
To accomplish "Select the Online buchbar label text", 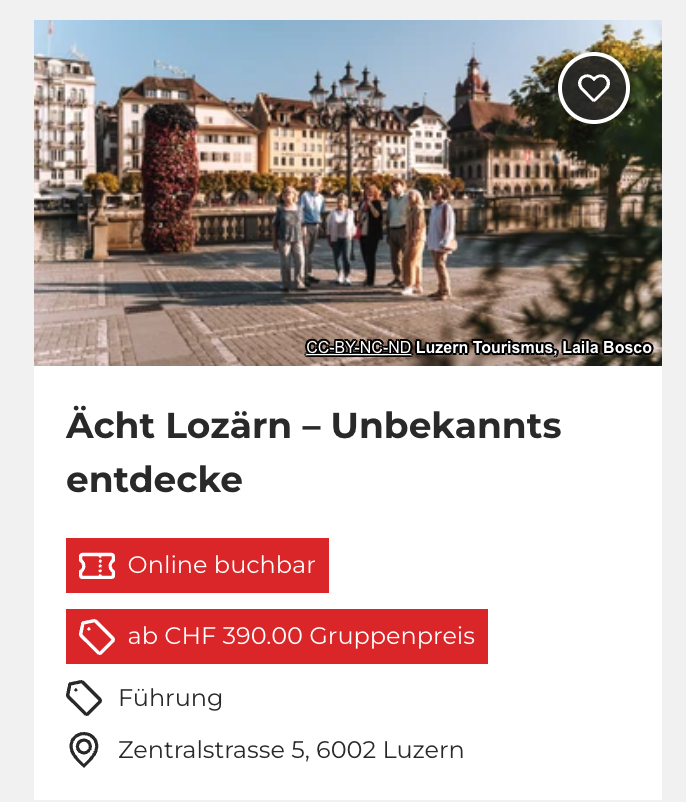I will coord(222,565).
